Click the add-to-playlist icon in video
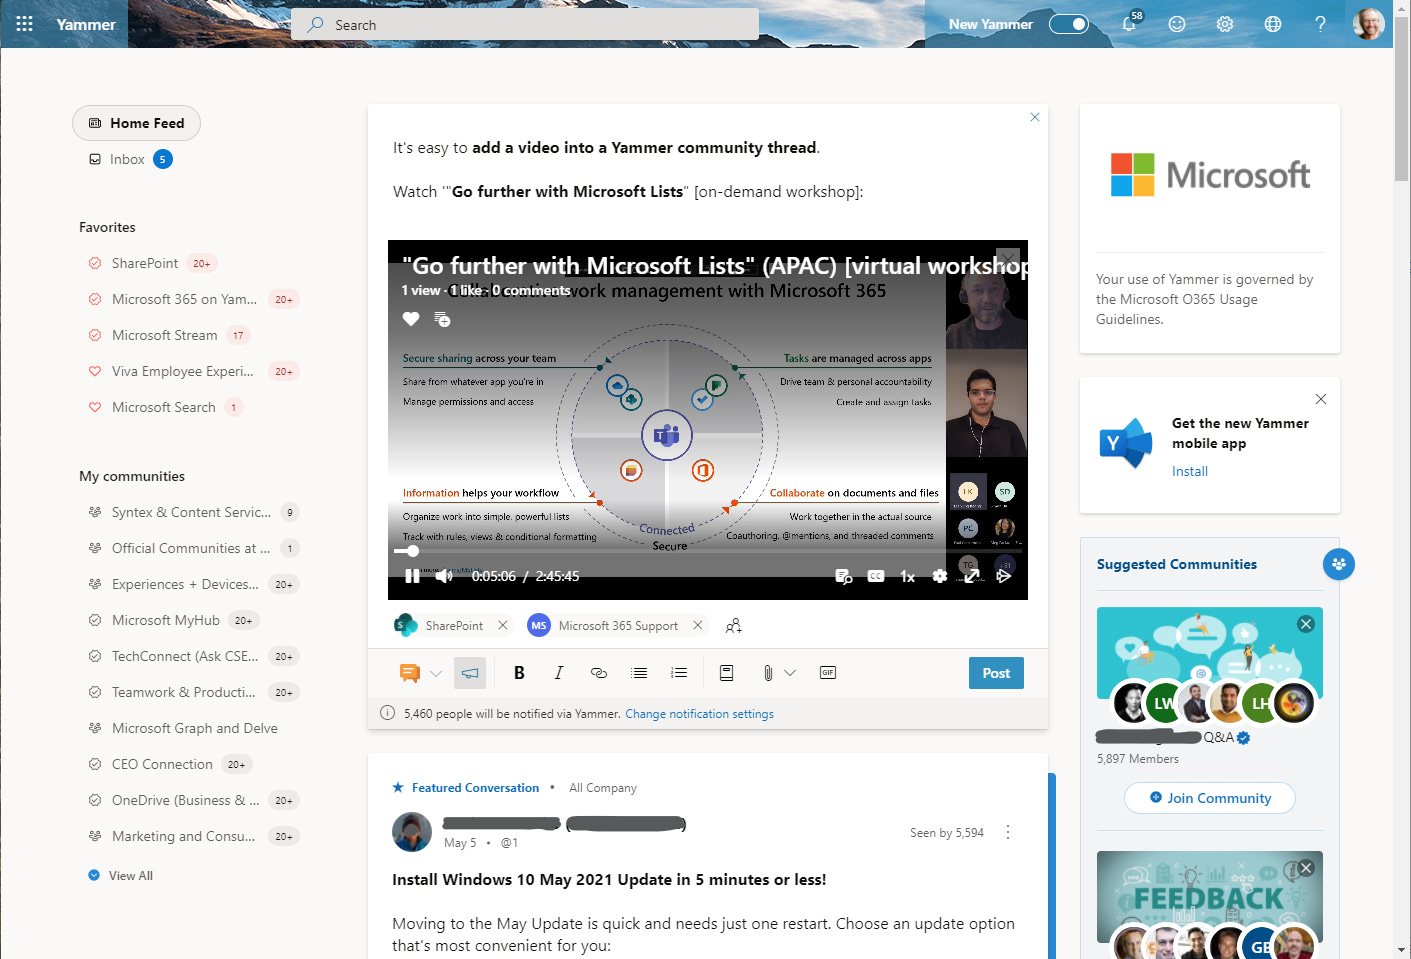The image size is (1411, 959). pyautogui.click(x=442, y=319)
